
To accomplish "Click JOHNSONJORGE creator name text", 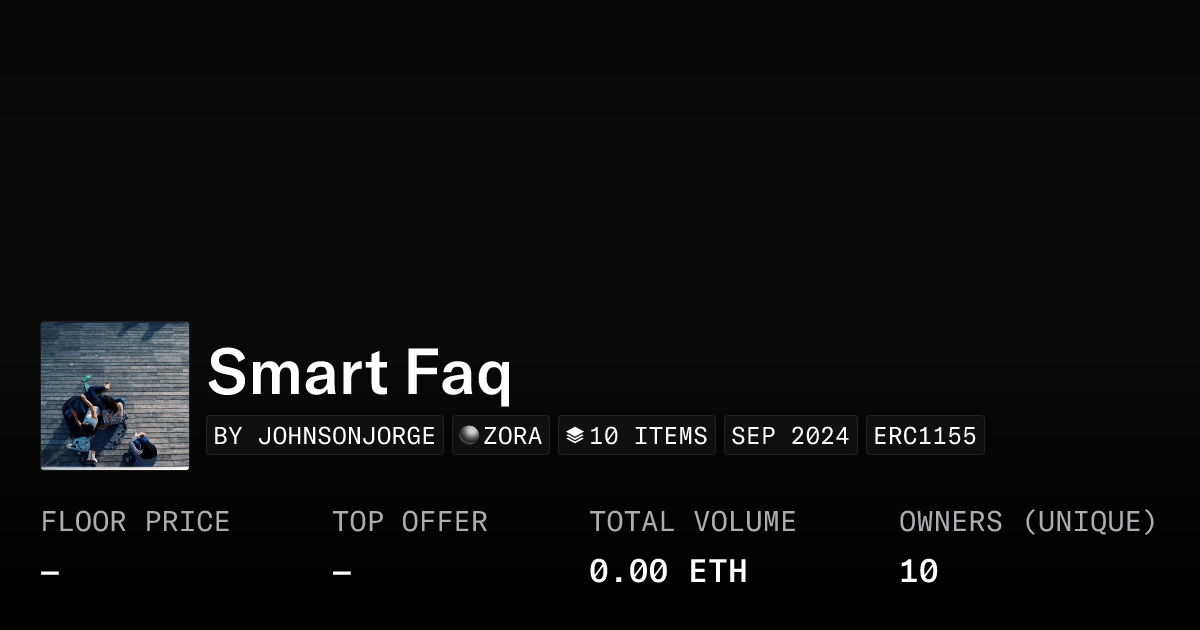I will 346,436.
